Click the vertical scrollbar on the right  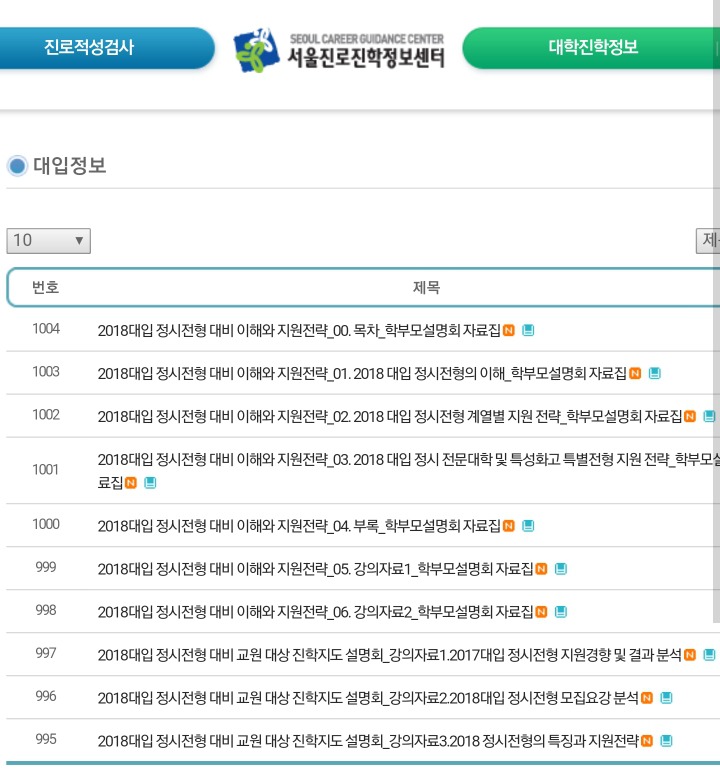coord(716,311)
